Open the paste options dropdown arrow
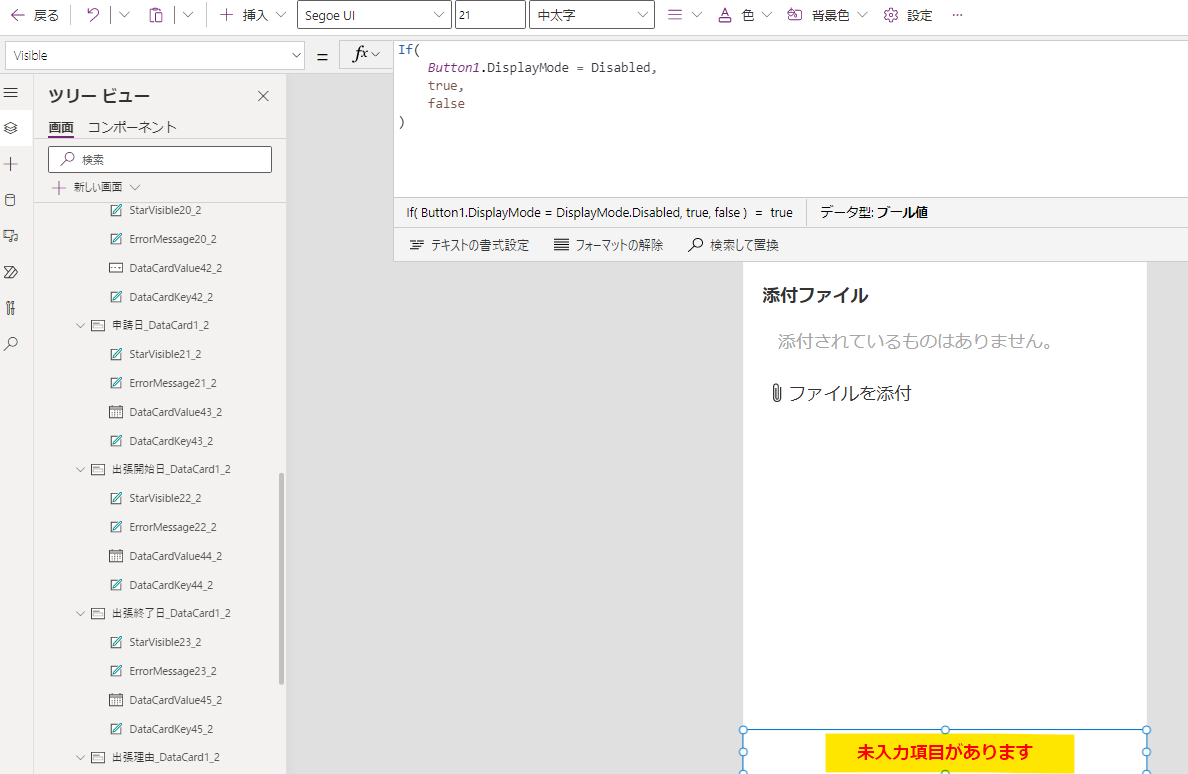 [189, 15]
